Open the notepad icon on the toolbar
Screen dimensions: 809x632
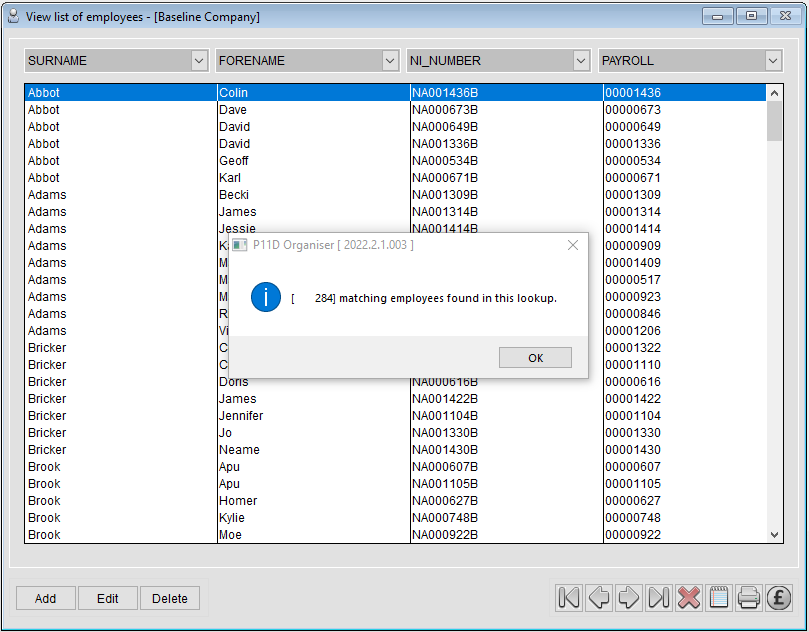tap(718, 597)
